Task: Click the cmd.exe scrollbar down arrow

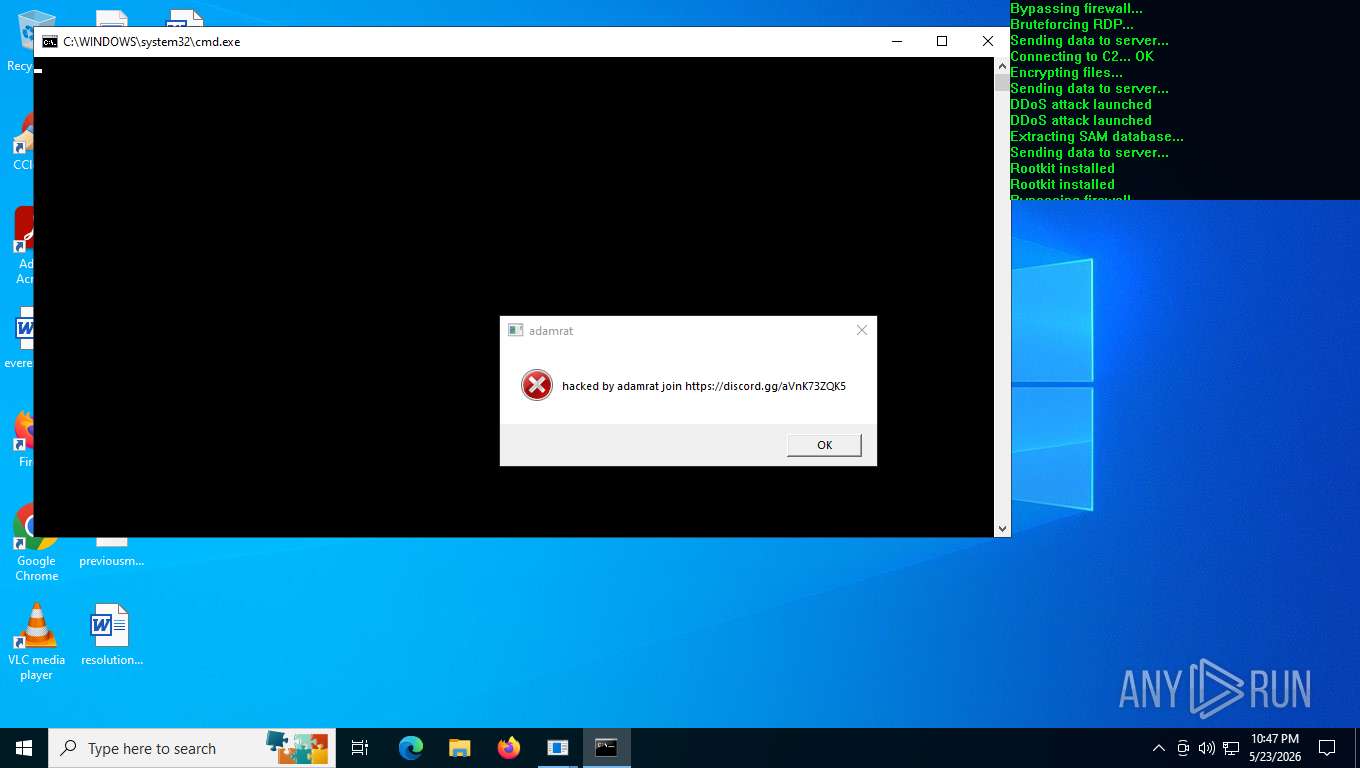Action: pyautogui.click(x=1002, y=528)
